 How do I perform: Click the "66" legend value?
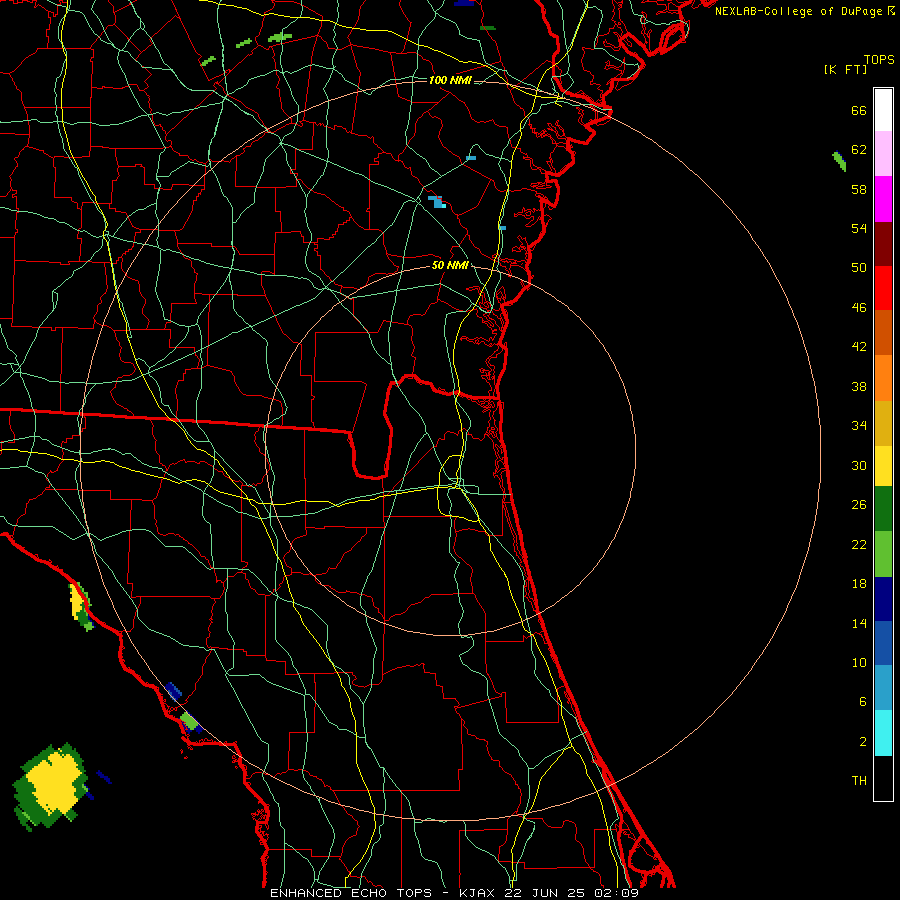tap(859, 110)
